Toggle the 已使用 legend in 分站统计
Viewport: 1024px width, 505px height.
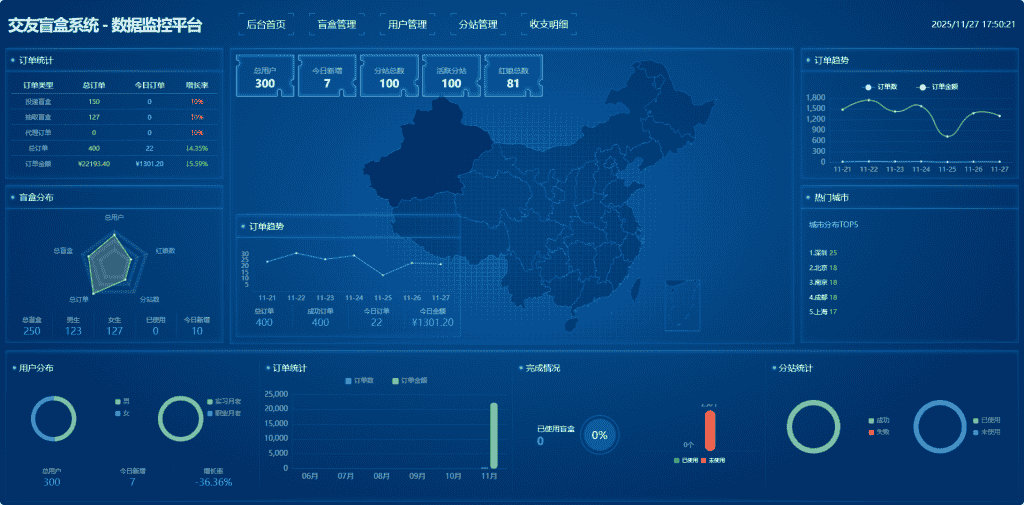(986, 420)
